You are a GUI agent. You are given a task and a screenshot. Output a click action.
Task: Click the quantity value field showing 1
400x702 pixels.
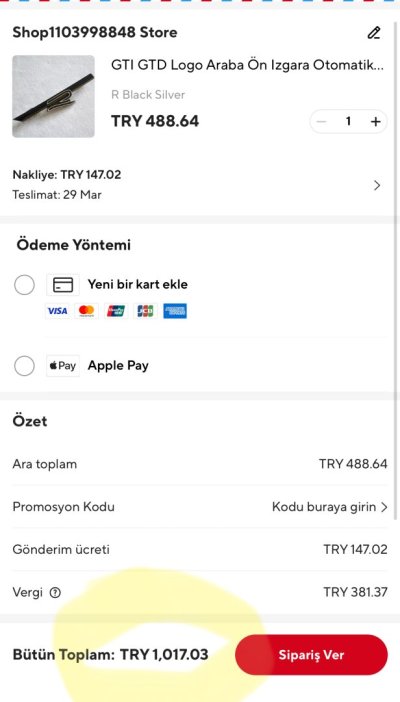pyautogui.click(x=348, y=122)
